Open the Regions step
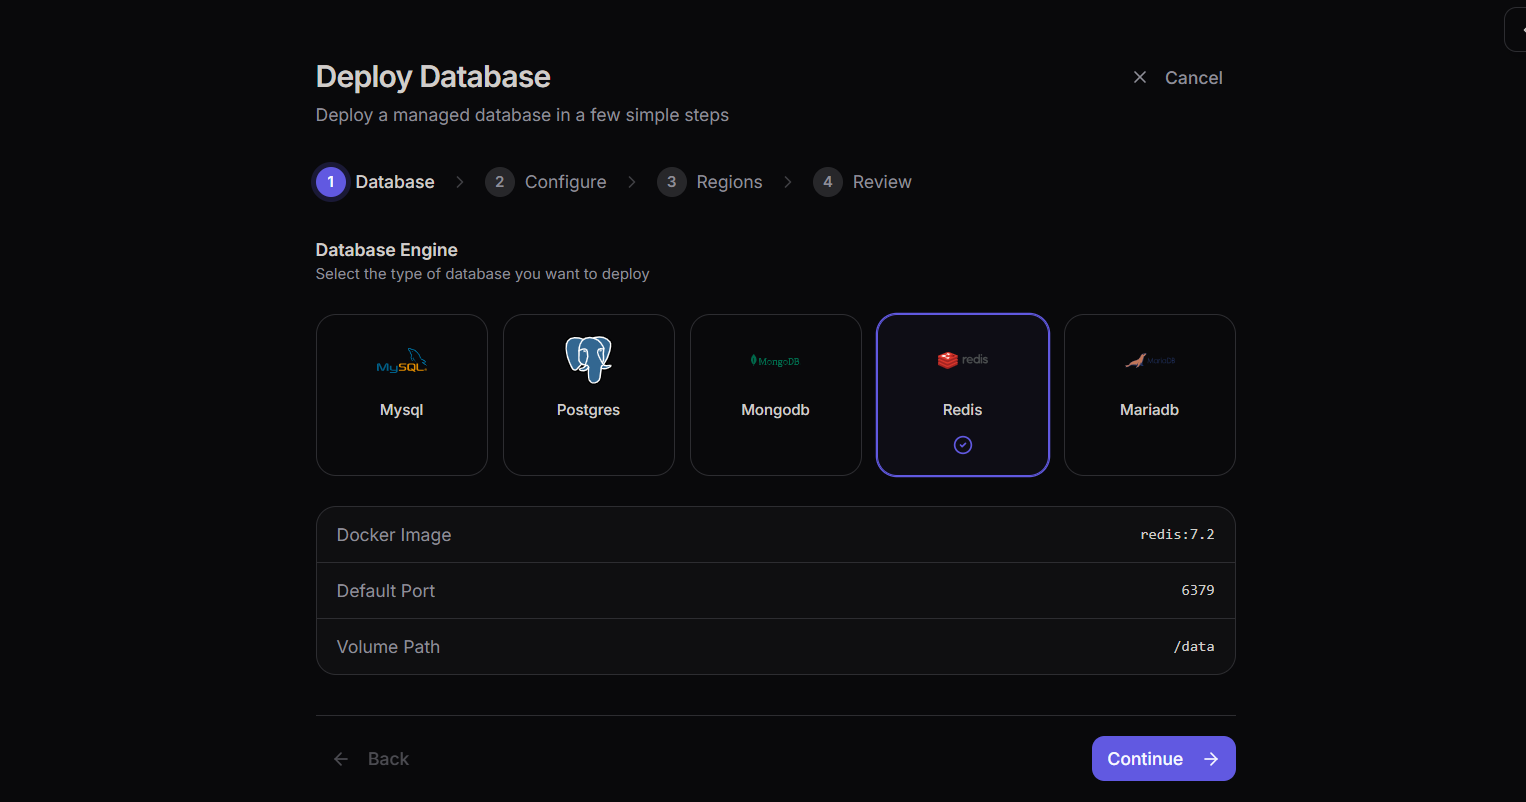 [x=729, y=181]
